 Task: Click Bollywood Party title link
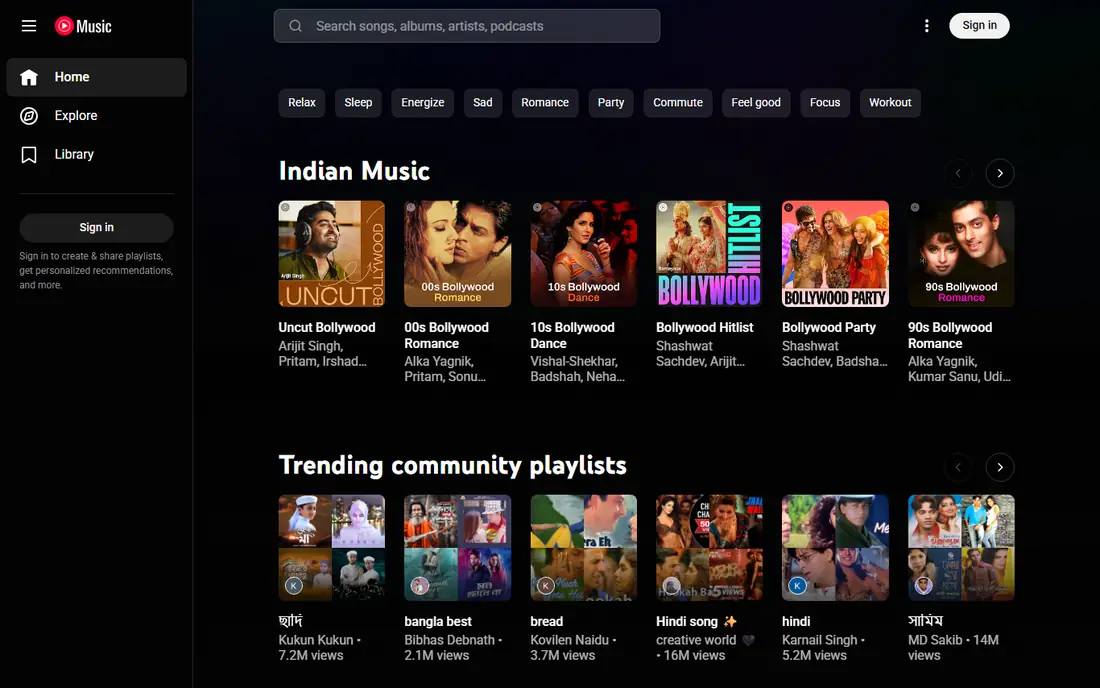[x=829, y=328]
